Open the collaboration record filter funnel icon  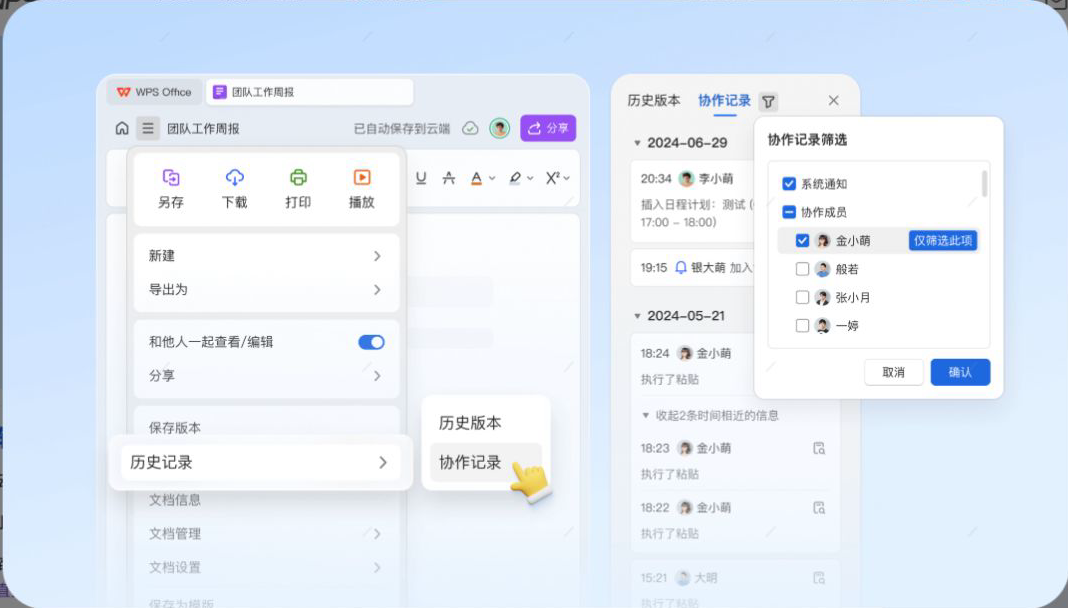point(768,101)
